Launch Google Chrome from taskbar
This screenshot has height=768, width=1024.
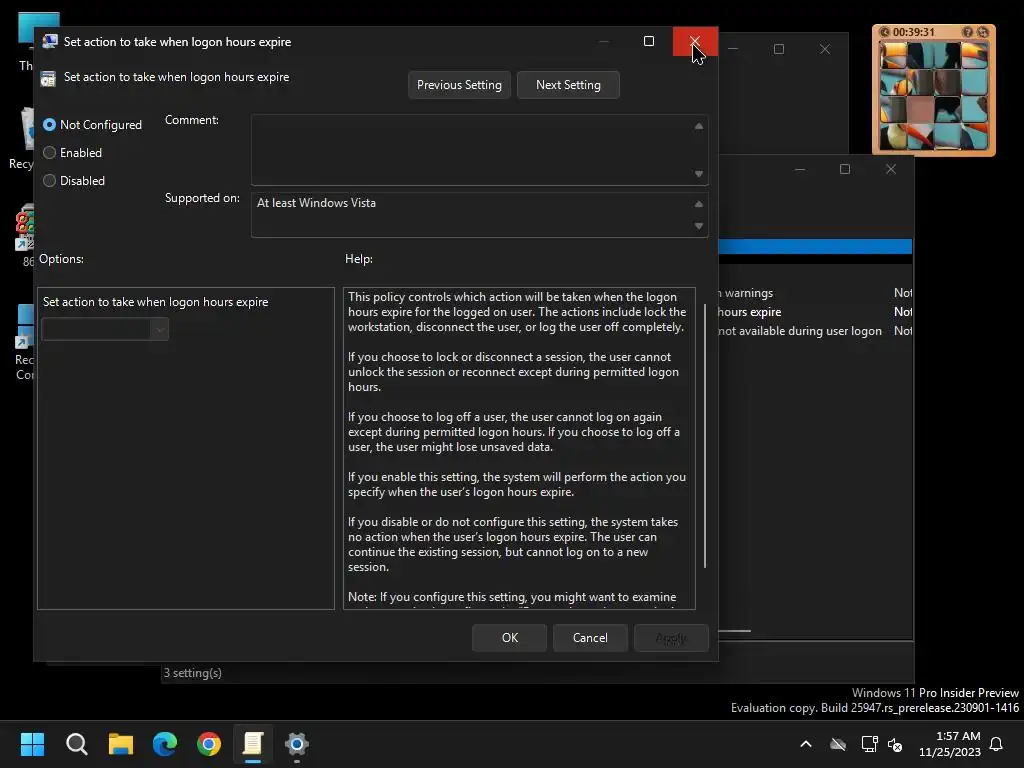pos(209,744)
